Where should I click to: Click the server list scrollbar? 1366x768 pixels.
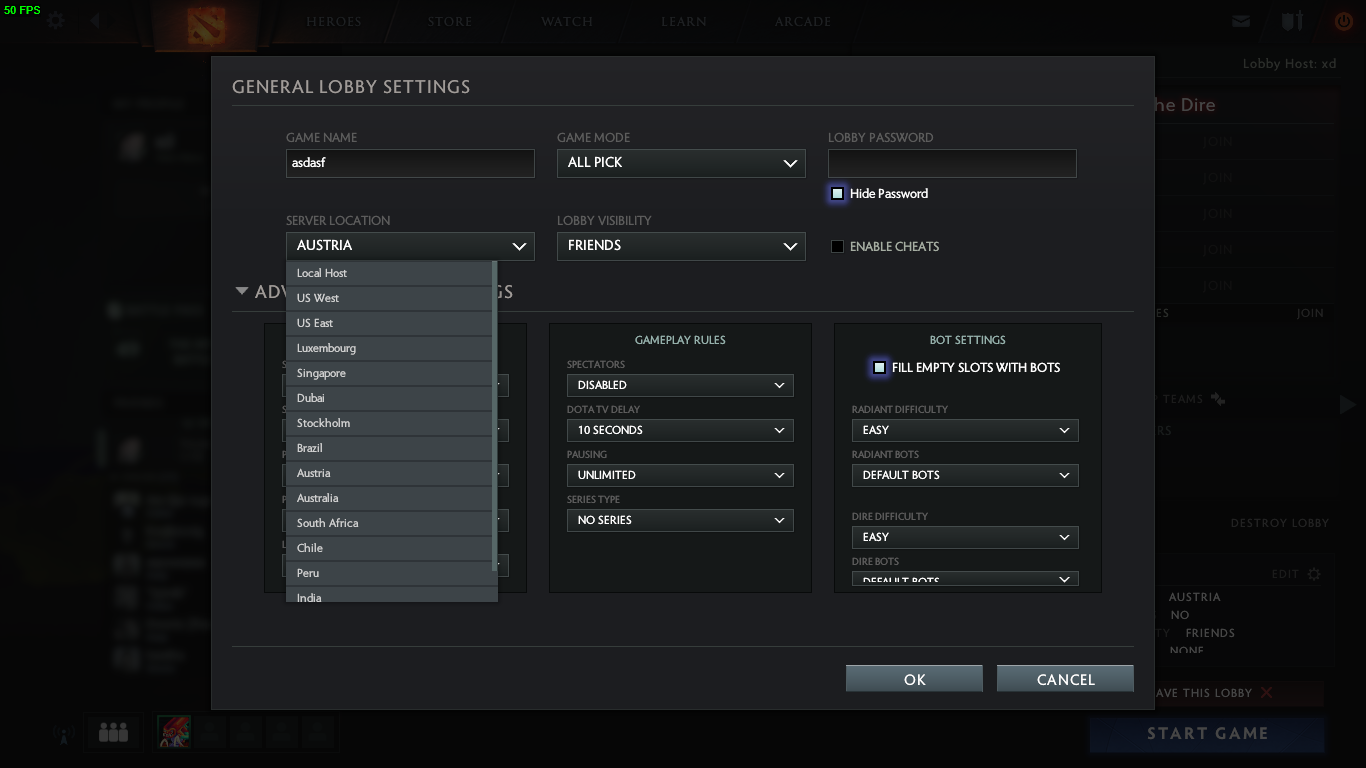(x=495, y=415)
